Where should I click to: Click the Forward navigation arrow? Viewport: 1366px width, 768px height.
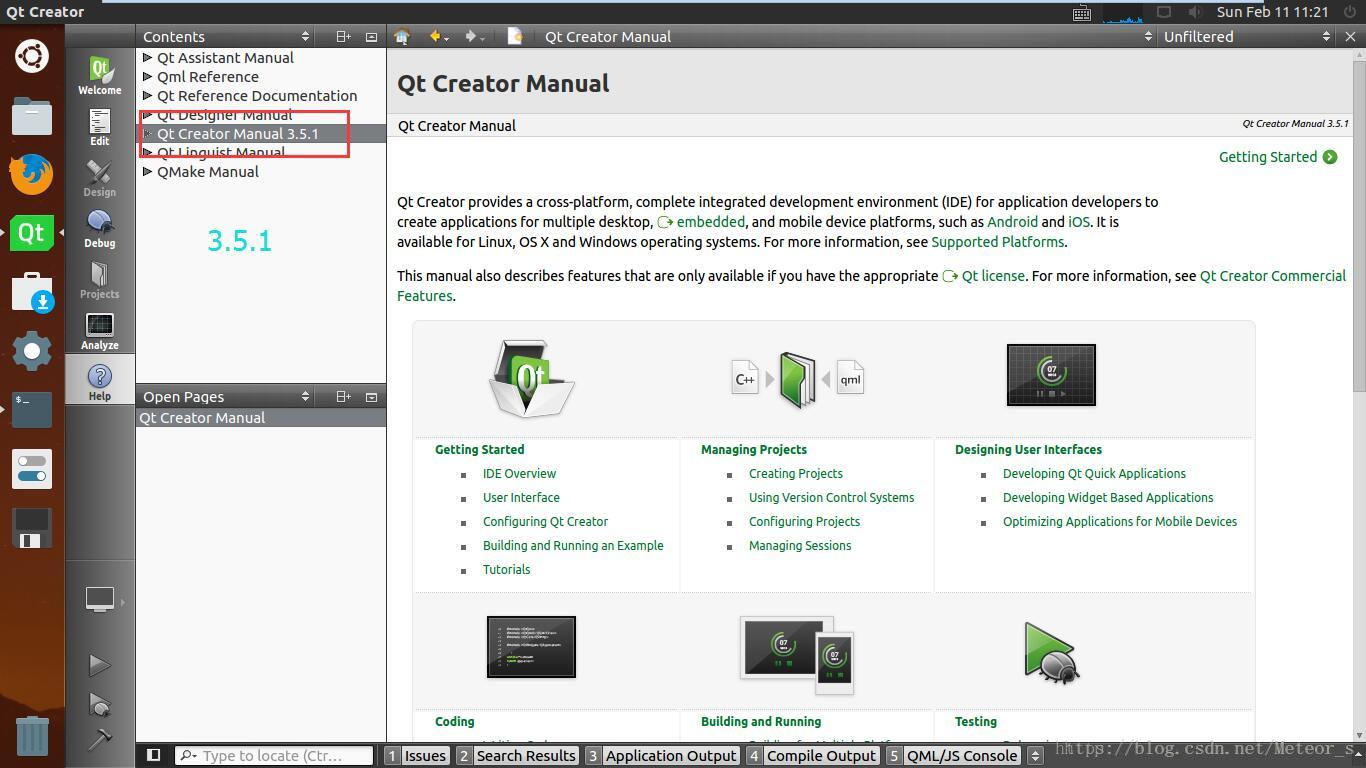tap(470, 36)
